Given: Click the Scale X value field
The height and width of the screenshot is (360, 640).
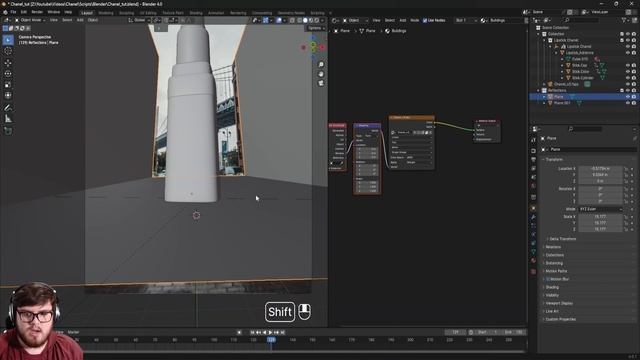Looking at the screenshot, I should (600, 217).
